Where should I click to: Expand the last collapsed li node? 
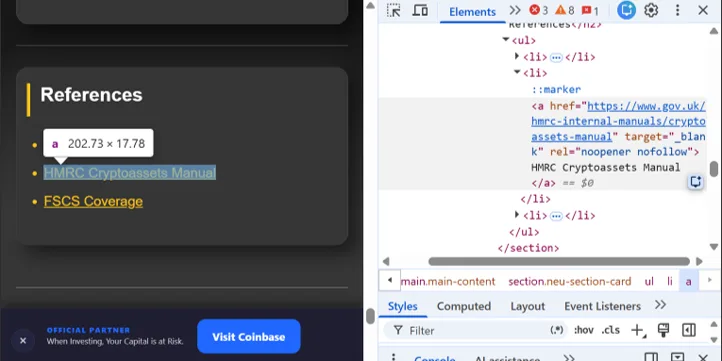517,215
